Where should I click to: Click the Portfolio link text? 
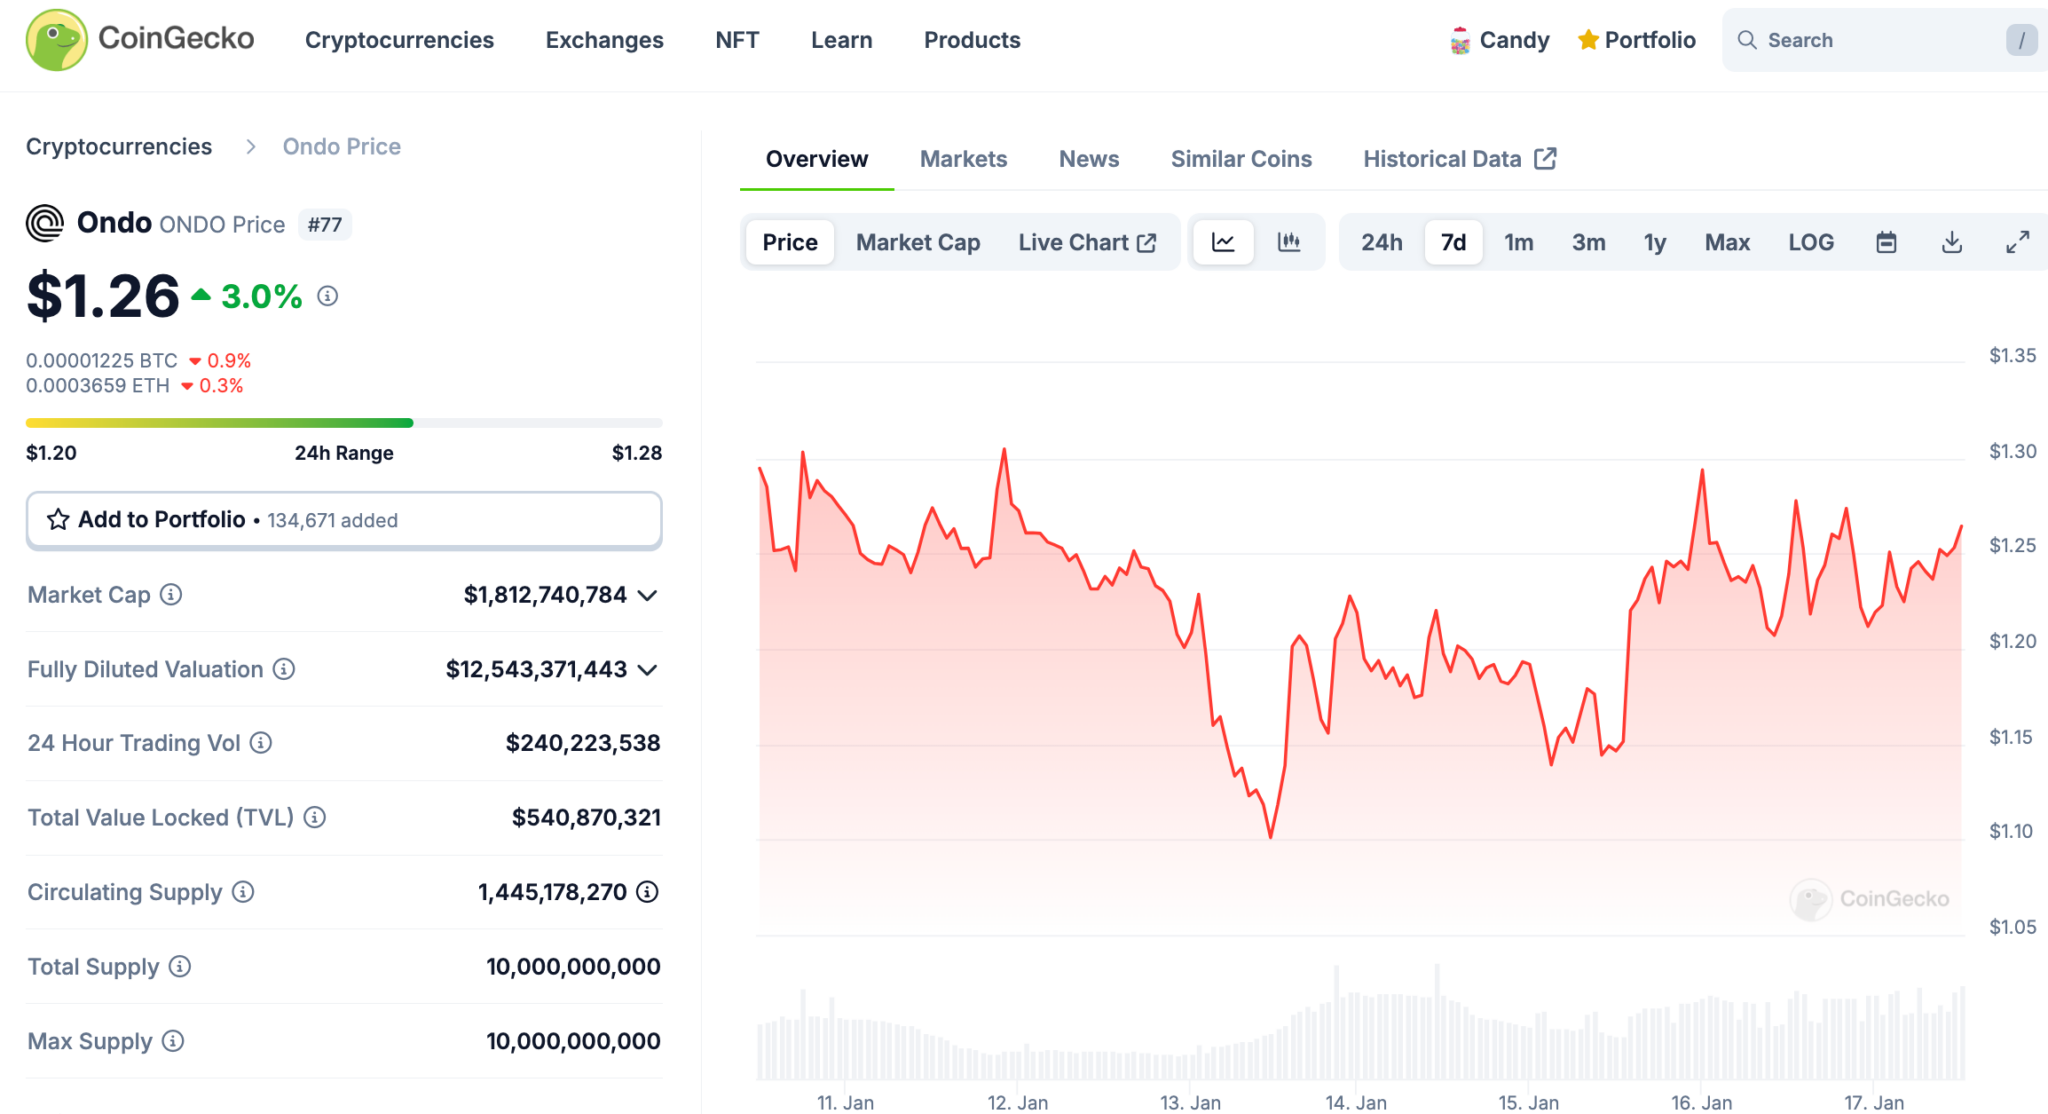point(1650,40)
